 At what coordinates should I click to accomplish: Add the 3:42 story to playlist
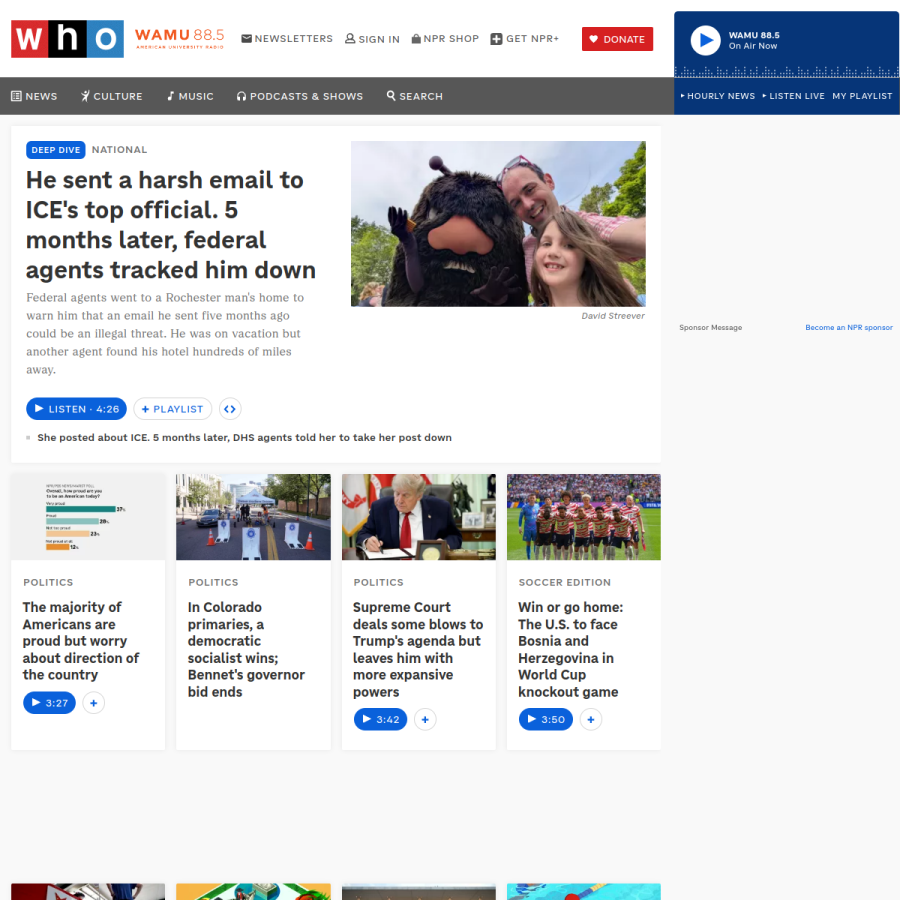click(425, 719)
